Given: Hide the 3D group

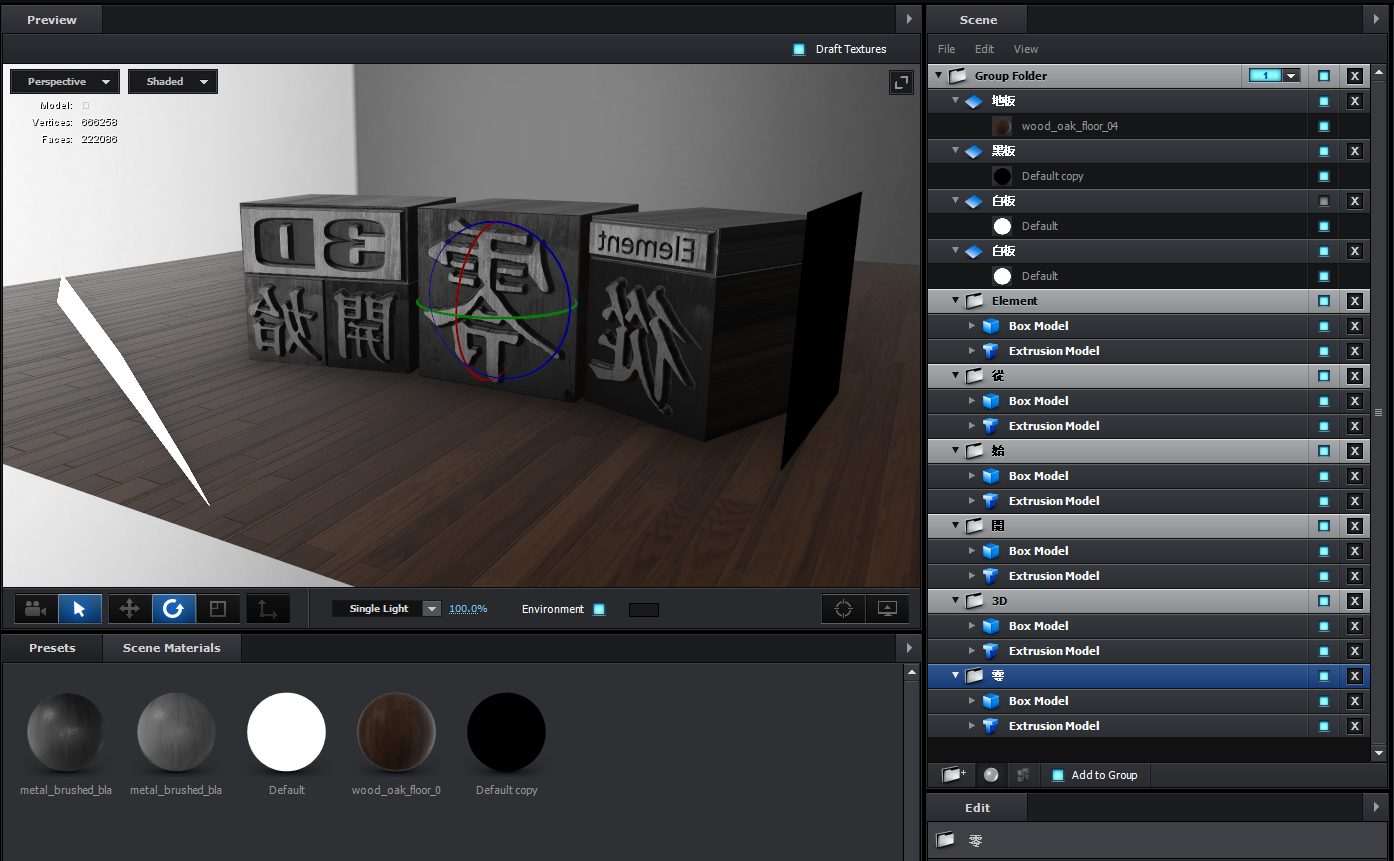Looking at the screenshot, I should (1324, 601).
